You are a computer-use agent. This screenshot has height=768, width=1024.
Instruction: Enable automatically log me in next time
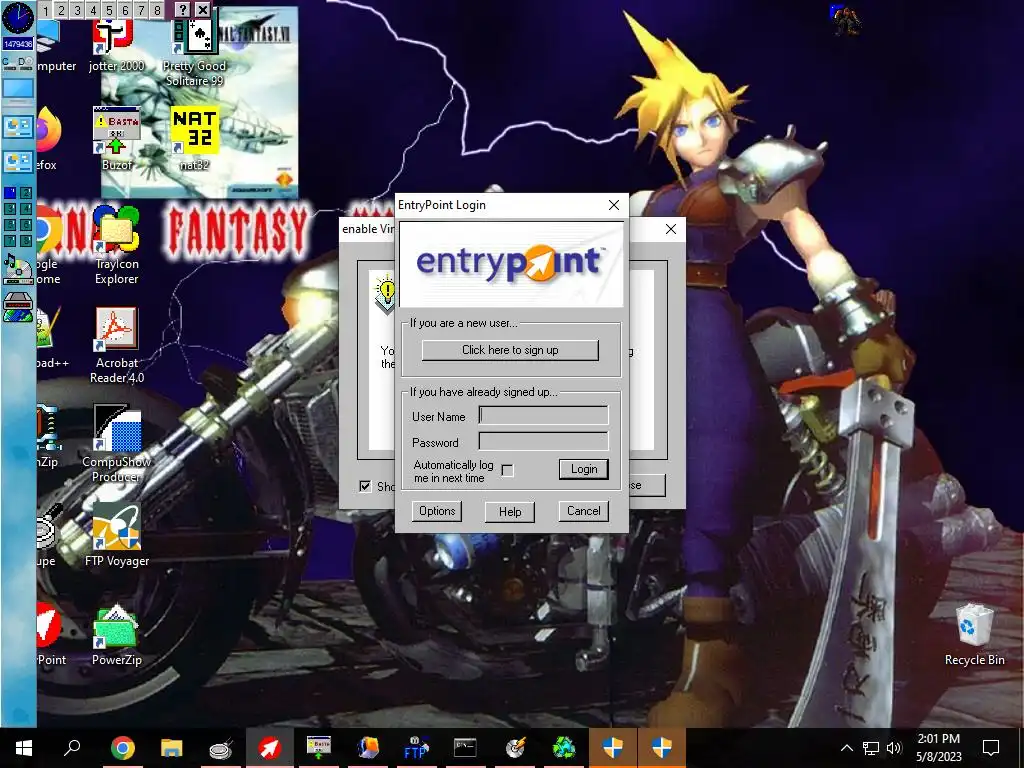pos(507,470)
